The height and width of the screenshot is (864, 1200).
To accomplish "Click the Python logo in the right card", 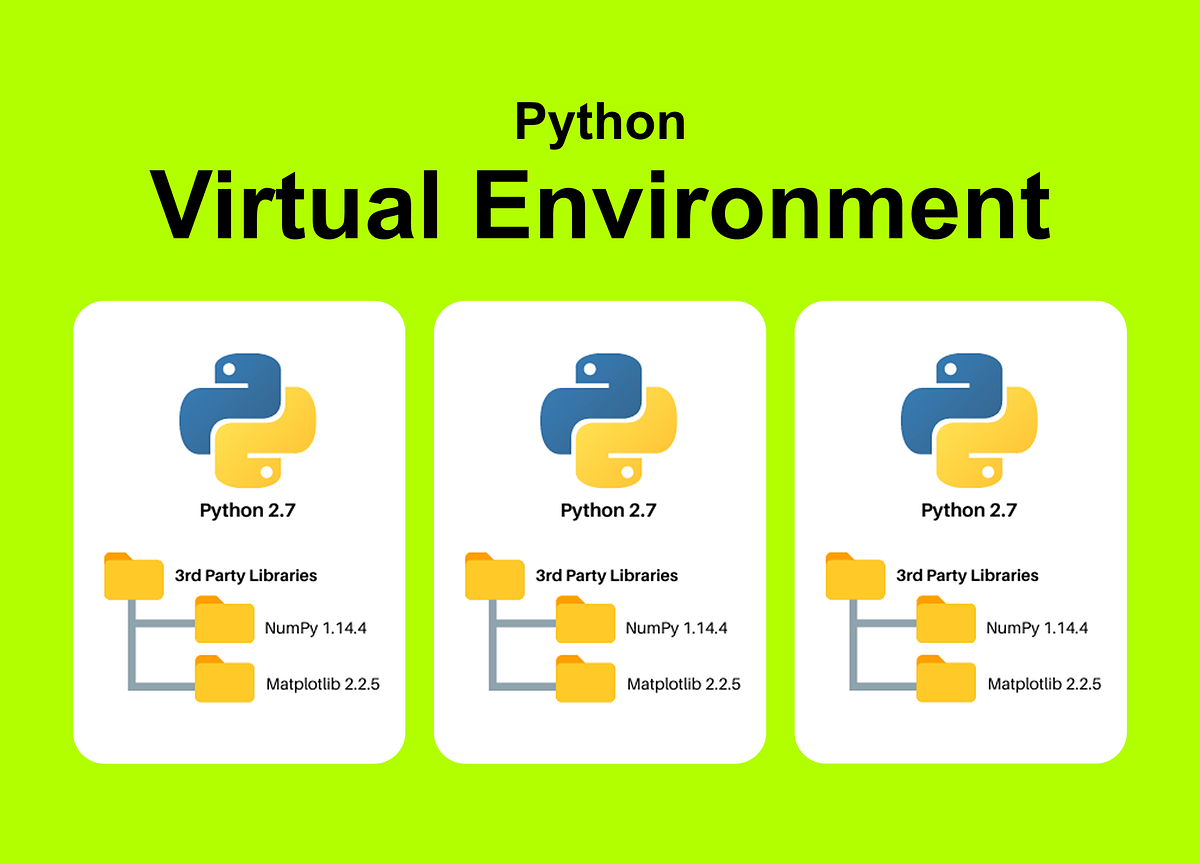I will 969,420.
